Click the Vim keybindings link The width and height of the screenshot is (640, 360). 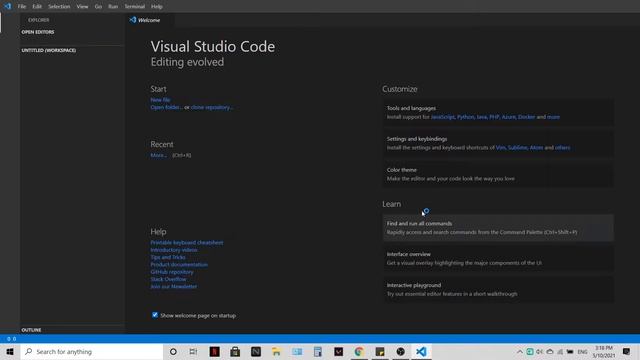click(501, 147)
